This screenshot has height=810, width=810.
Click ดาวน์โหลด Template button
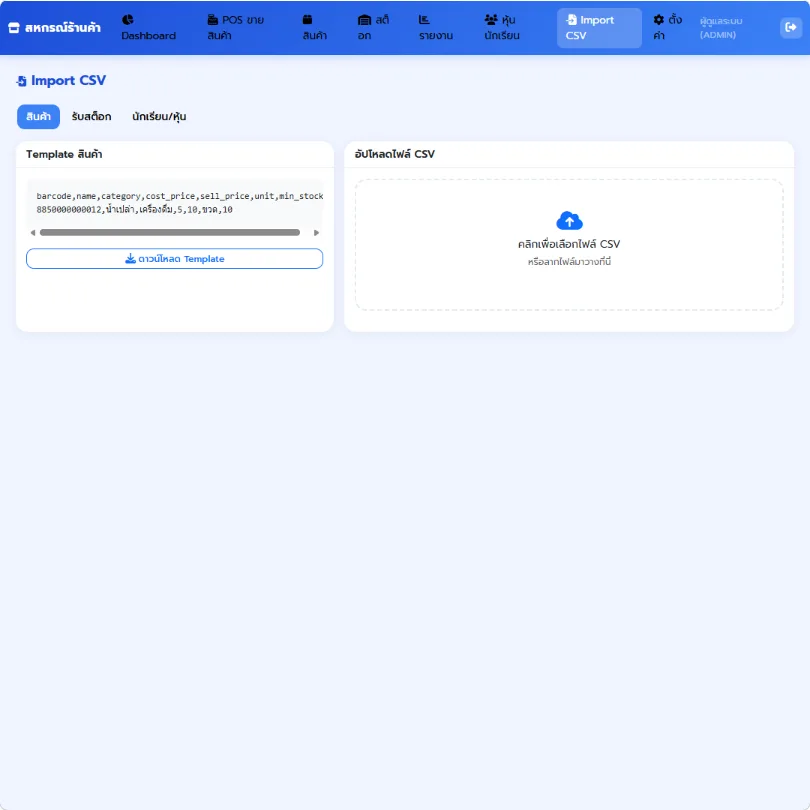175,259
